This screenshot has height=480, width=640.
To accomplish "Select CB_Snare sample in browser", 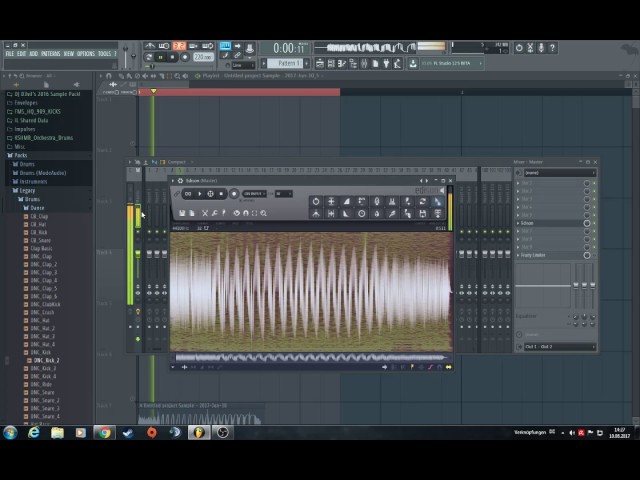I will tap(40, 240).
